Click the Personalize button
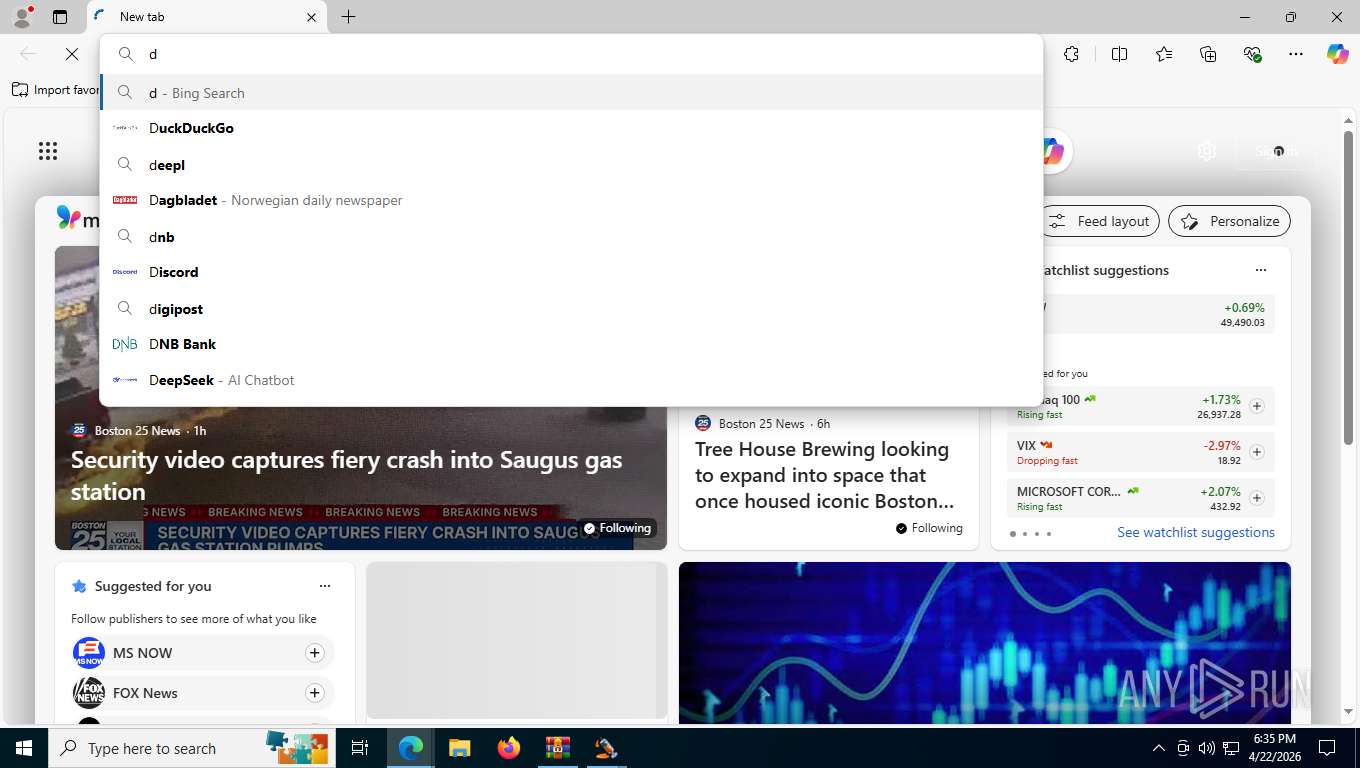1360x768 pixels. click(1229, 221)
